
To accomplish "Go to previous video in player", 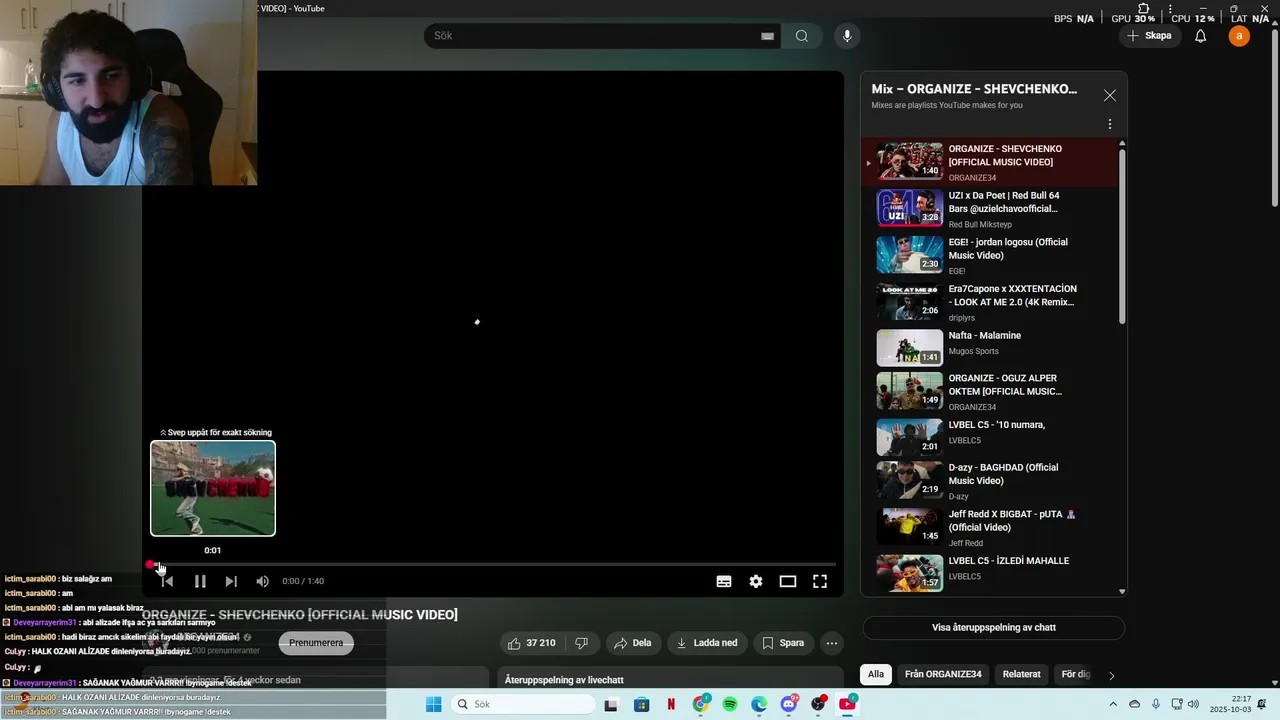I will pos(168,581).
